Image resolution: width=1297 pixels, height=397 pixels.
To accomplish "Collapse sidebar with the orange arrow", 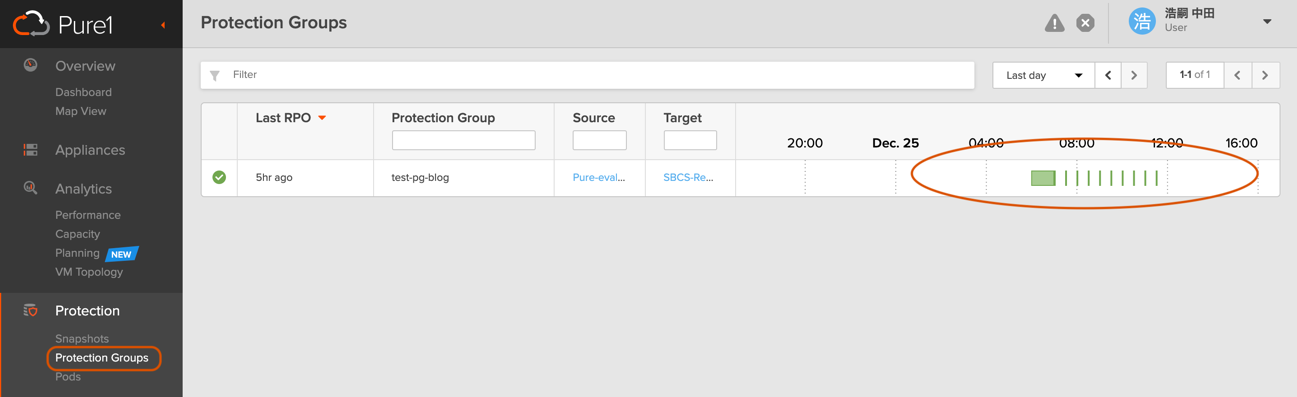I will pyautogui.click(x=163, y=24).
